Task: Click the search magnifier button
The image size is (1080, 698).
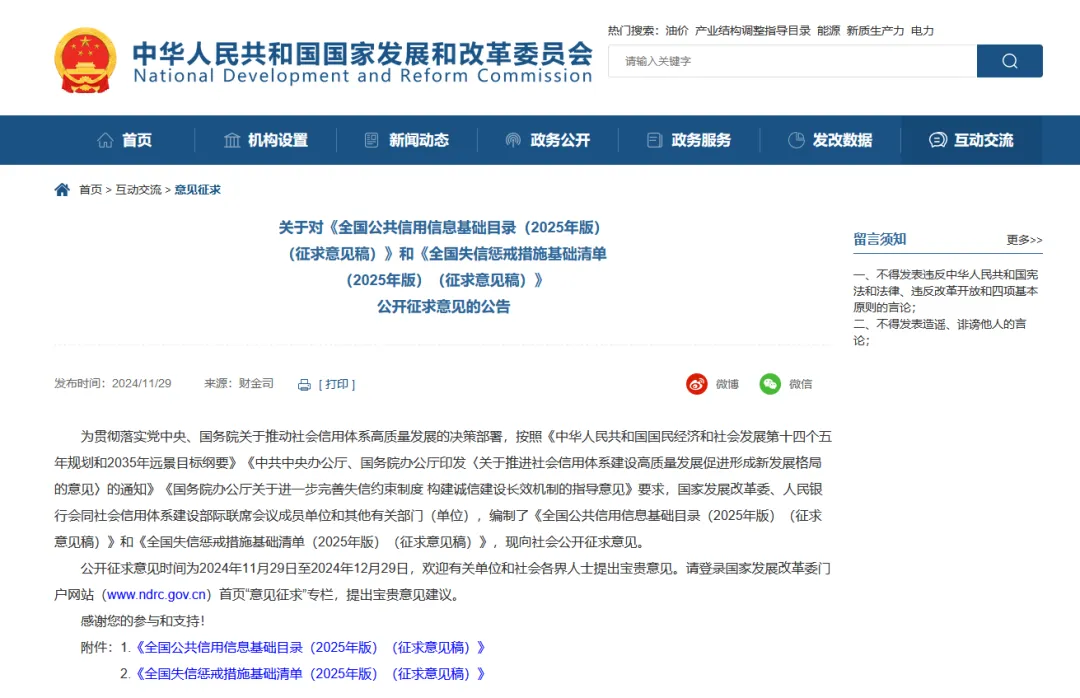Action: 1009,61
